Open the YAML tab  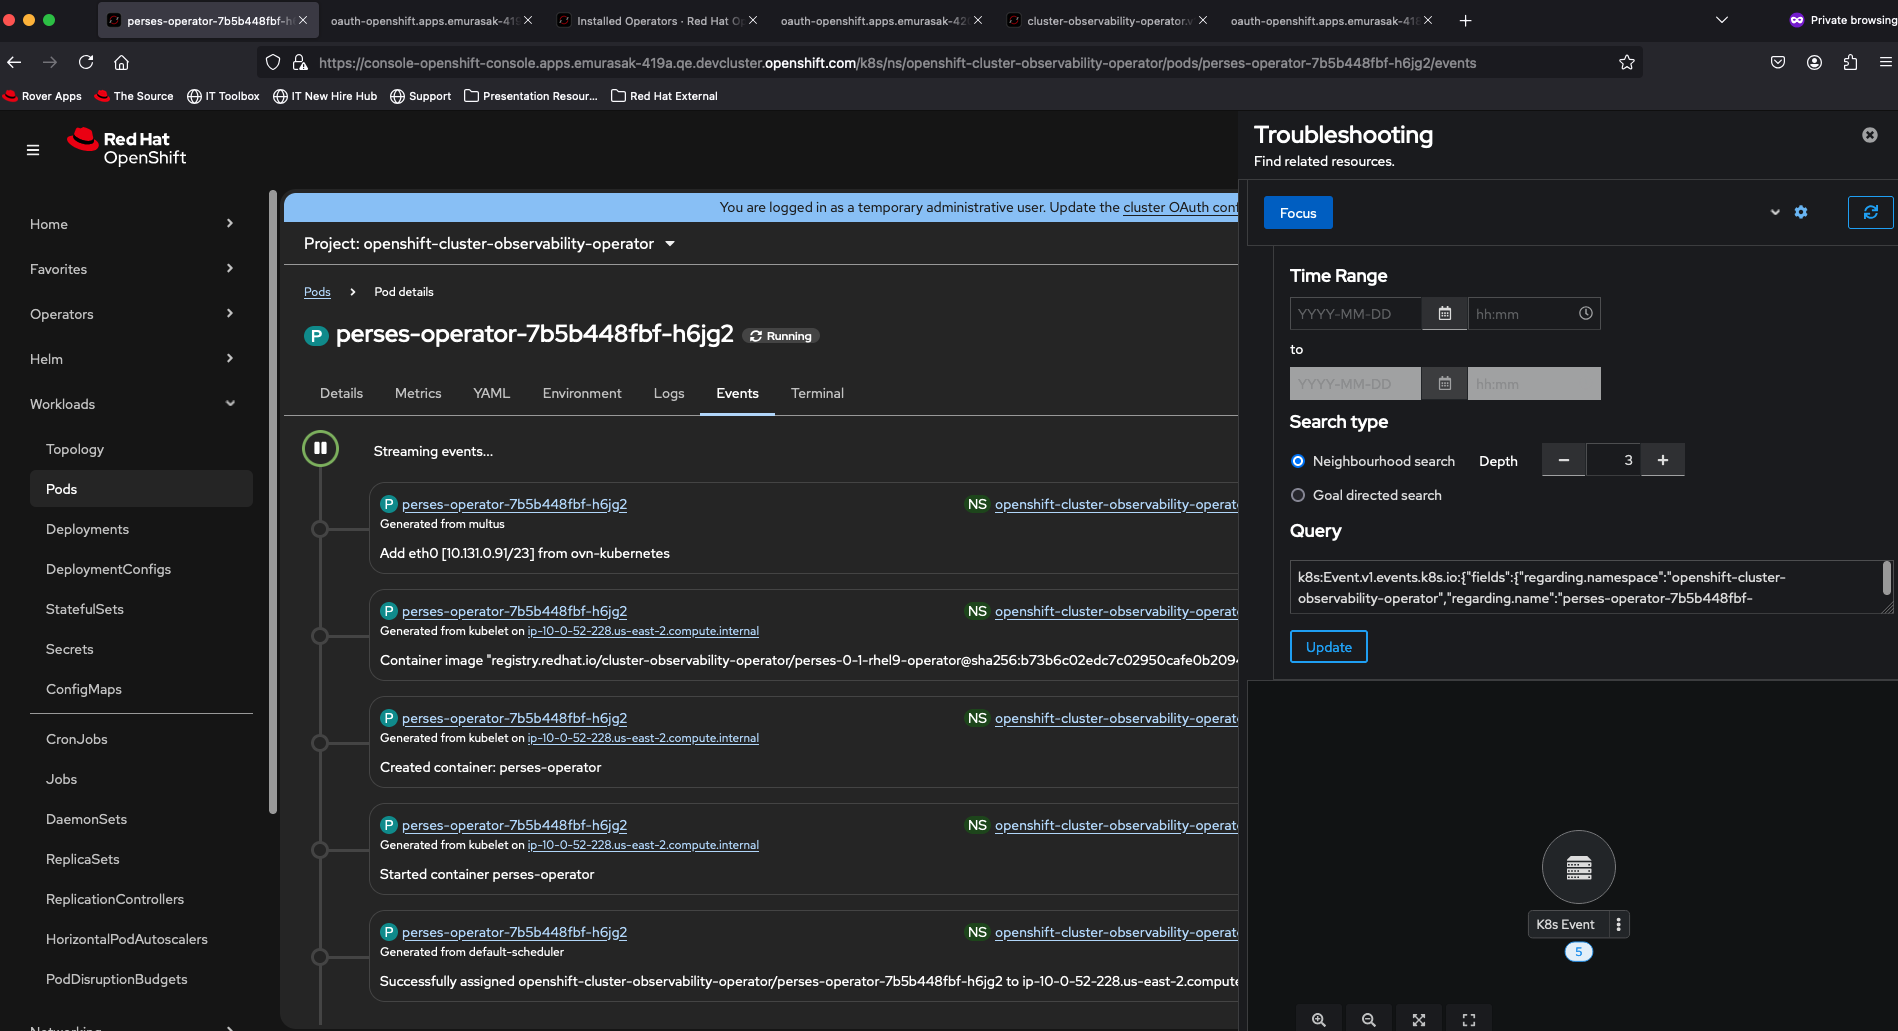(492, 393)
